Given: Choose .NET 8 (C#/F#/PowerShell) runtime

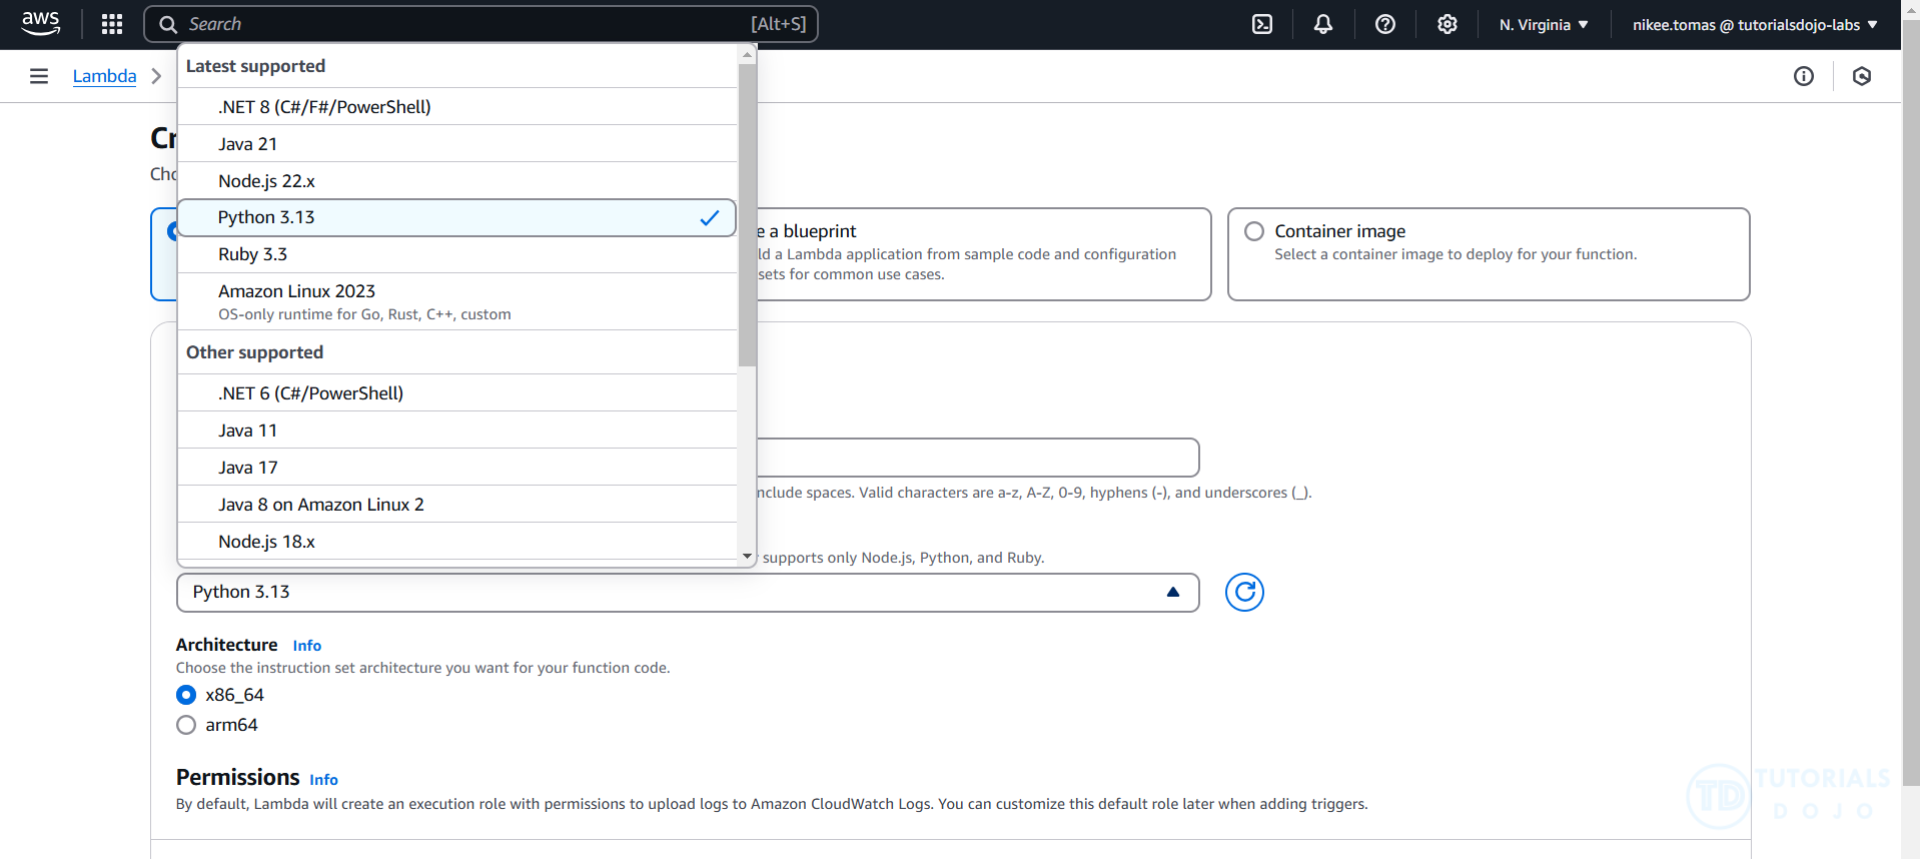Looking at the screenshot, I should tap(457, 107).
